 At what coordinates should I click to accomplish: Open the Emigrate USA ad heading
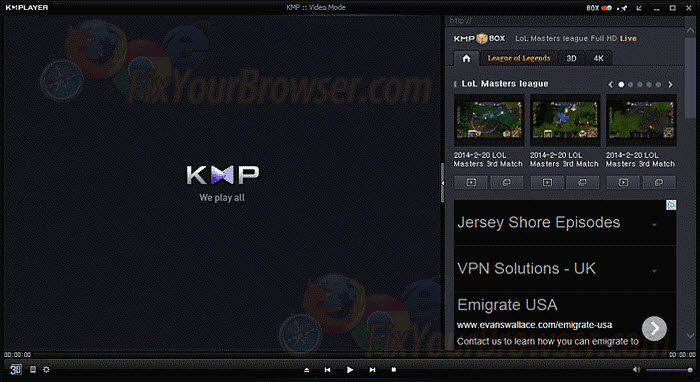[507, 305]
